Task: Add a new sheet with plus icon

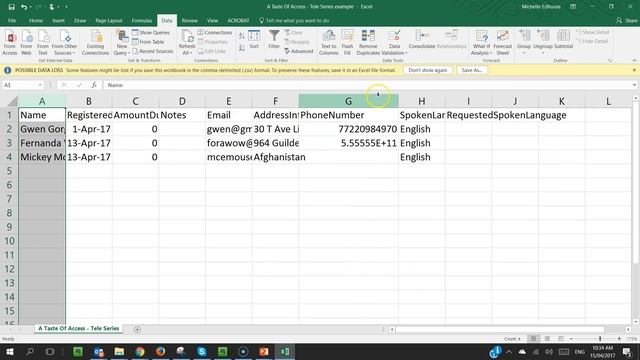Action: (x=137, y=329)
